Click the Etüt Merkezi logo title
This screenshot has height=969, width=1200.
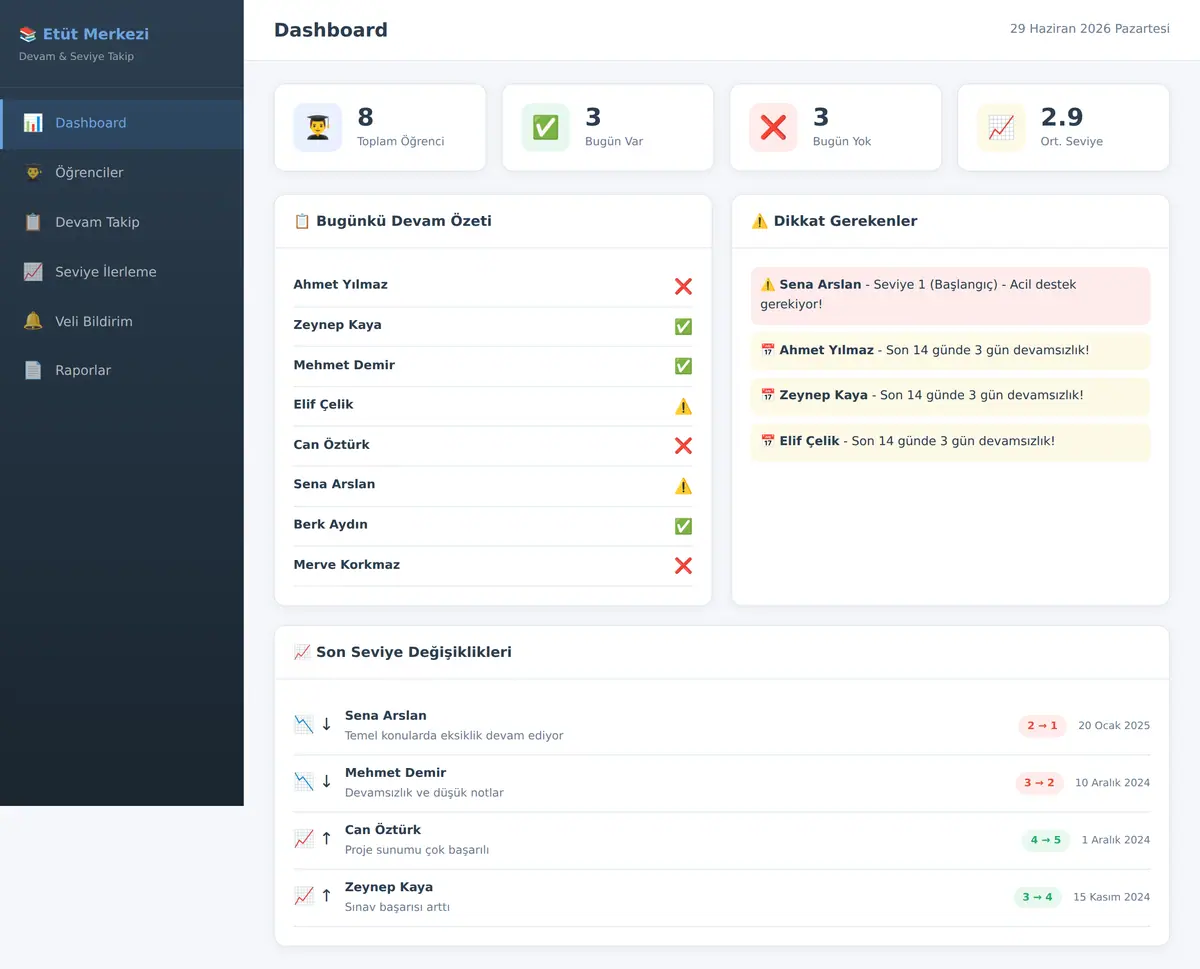[x=84, y=34]
